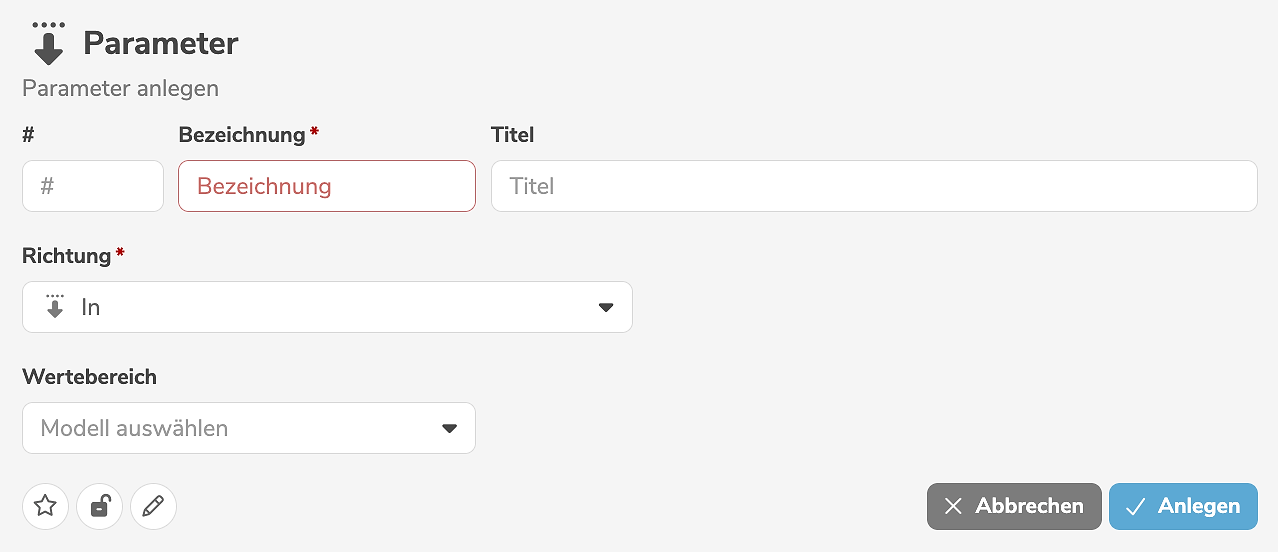Screen dimensions: 1278x552
Task: Click the pencil edit icon
Action: (153, 506)
